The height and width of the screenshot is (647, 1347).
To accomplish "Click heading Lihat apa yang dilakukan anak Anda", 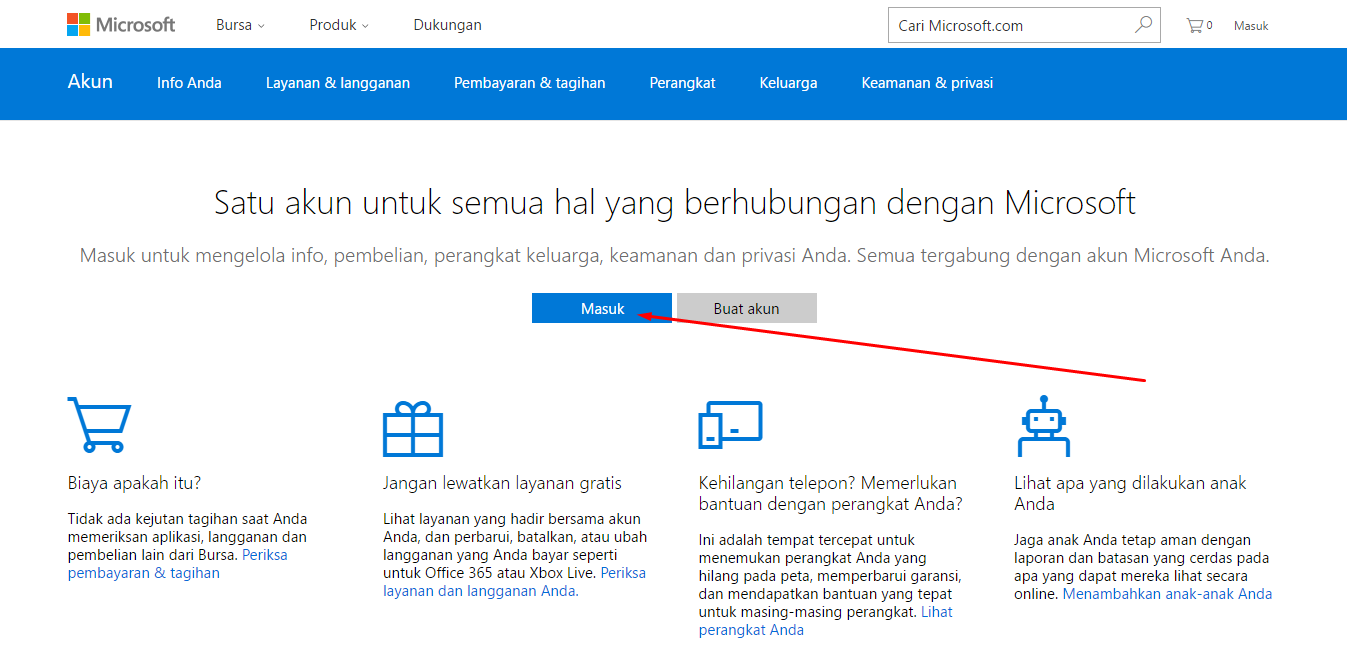I will 1131,493.
